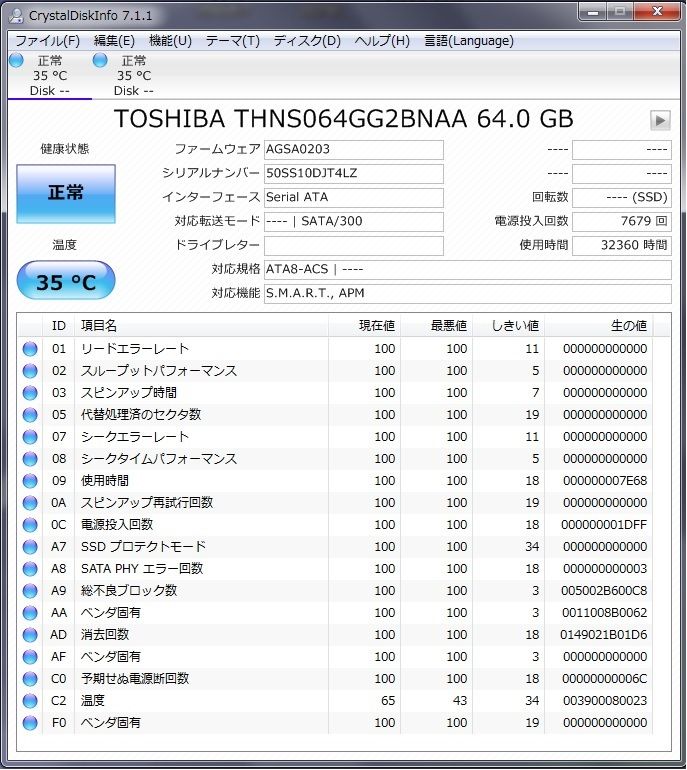Click status icon of row A8 SATA PHY エラー回数

pyautogui.click(x=30, y=569)
